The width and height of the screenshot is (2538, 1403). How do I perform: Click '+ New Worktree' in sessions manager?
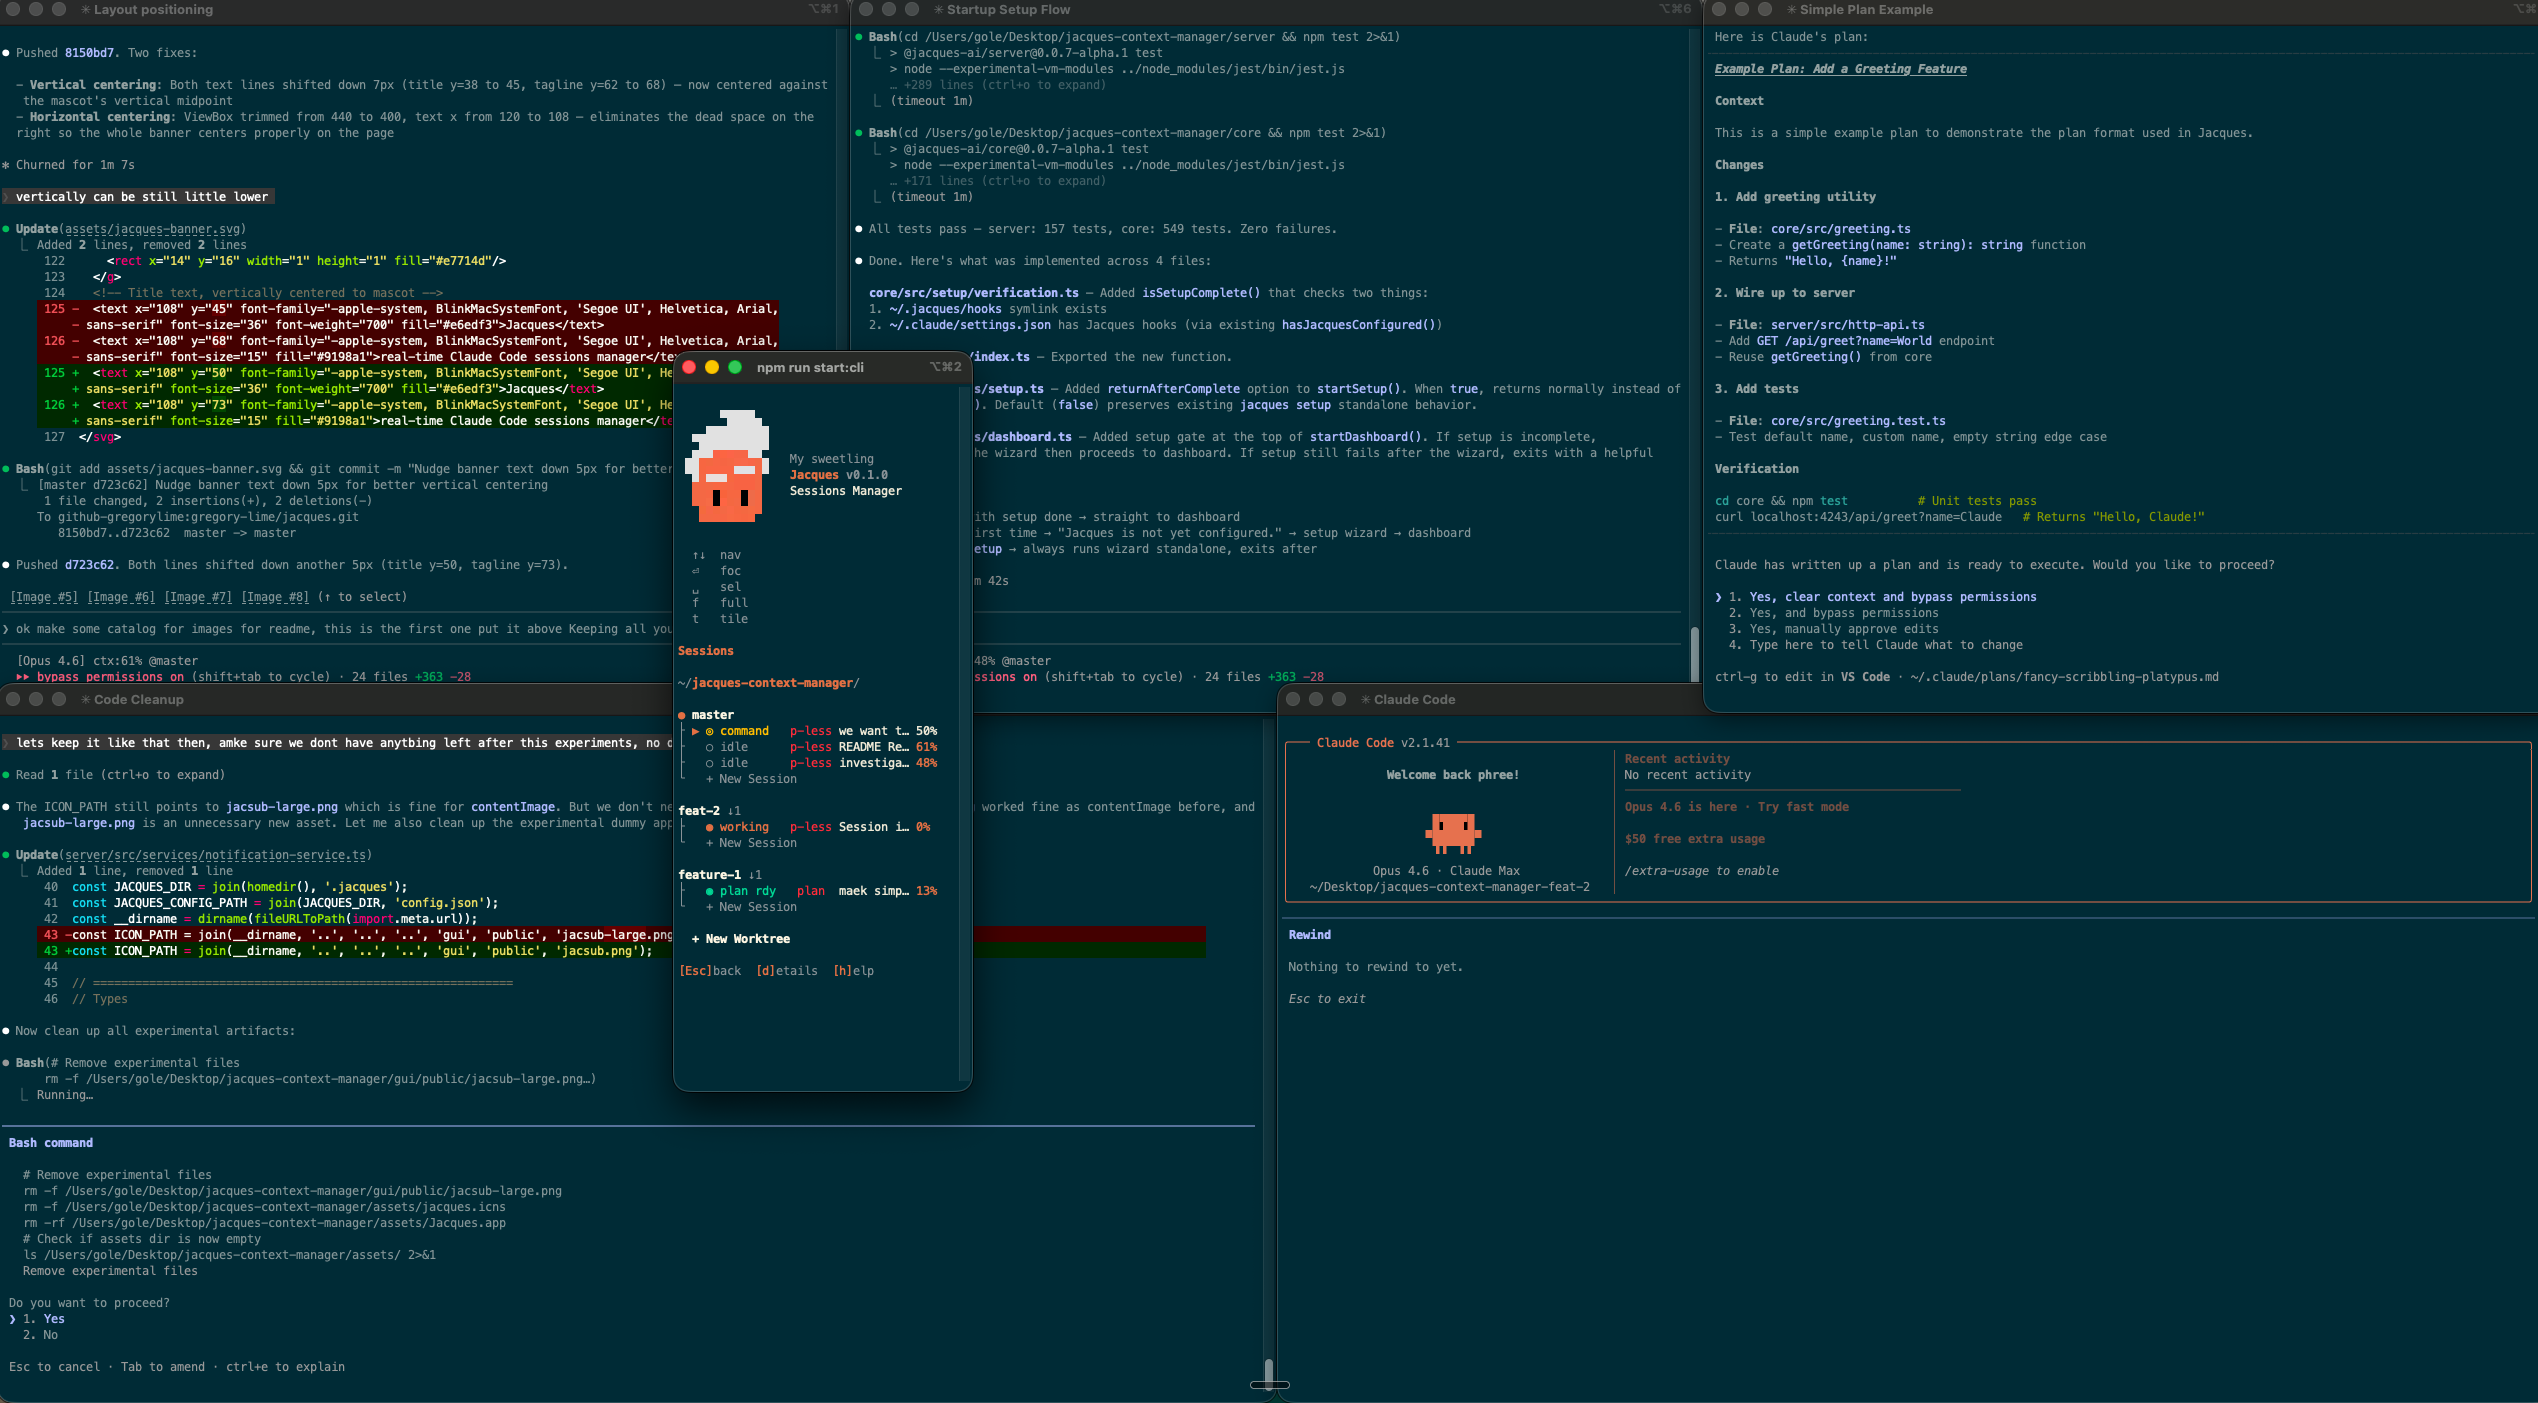click(x=741, y=939)
